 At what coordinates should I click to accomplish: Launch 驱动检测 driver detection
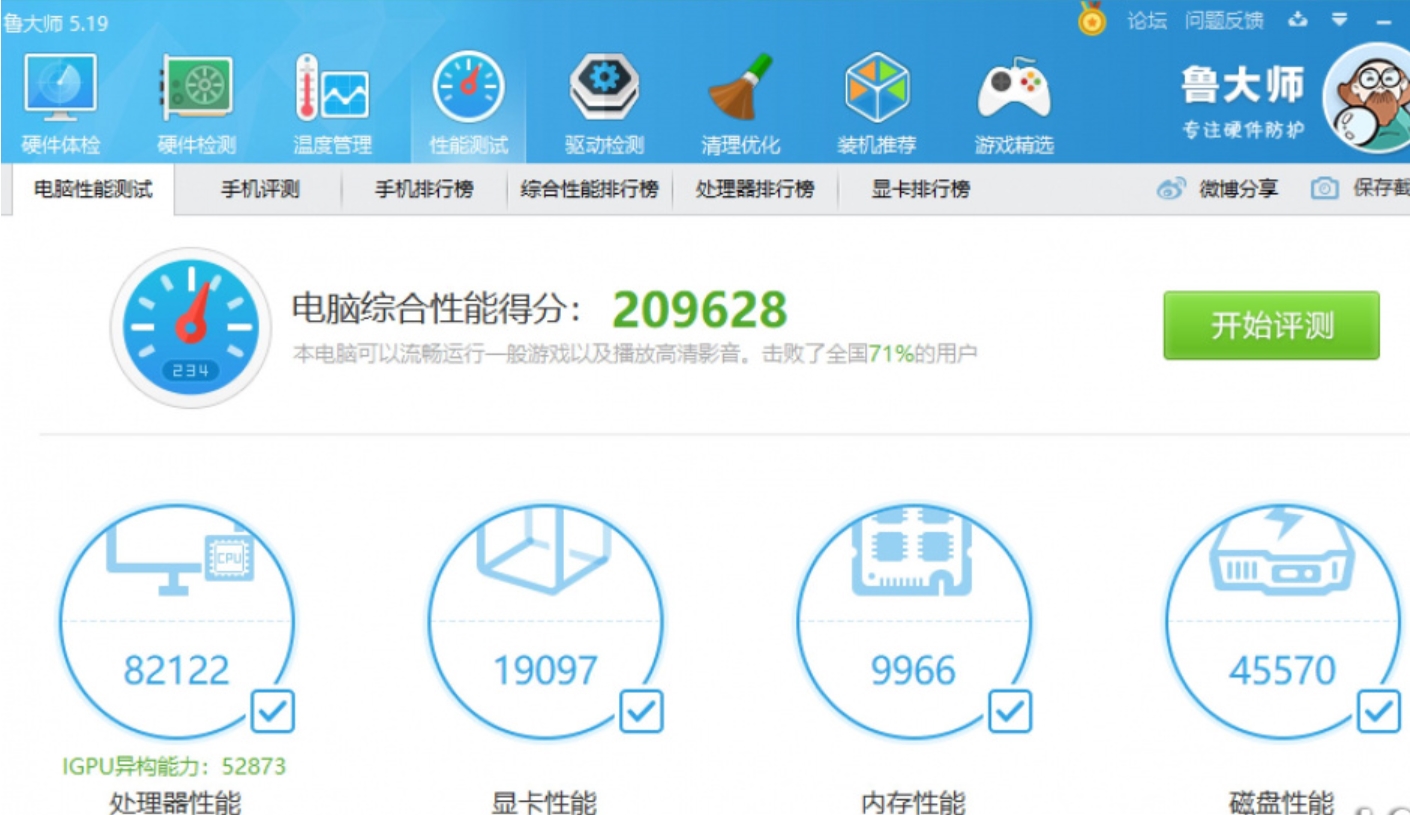point(604,96)
